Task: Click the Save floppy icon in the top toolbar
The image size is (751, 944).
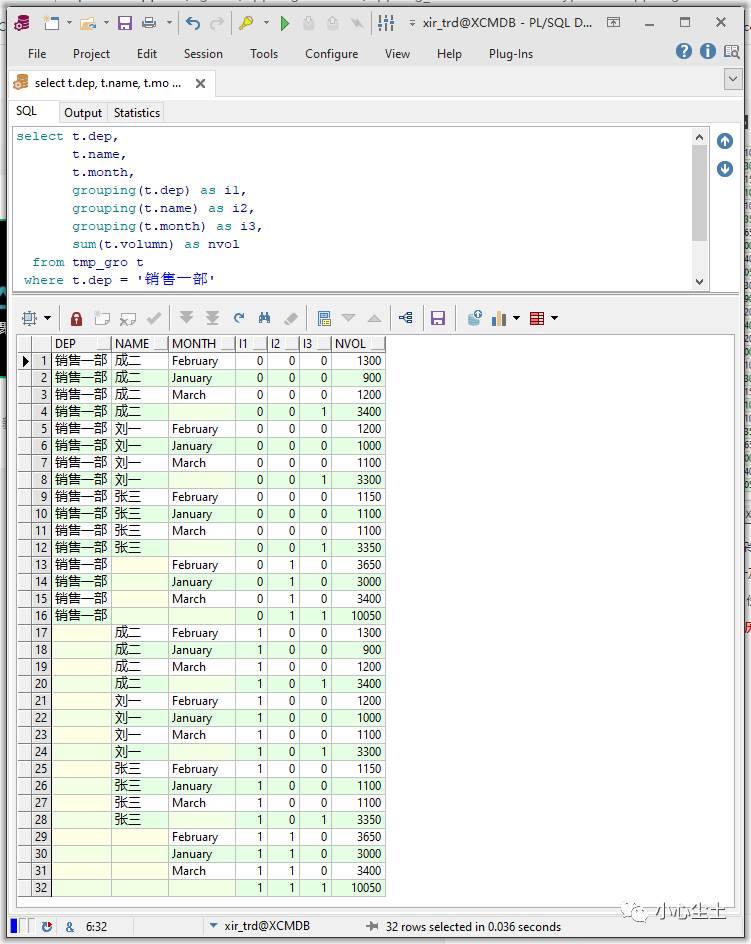Action: [125, 23]
